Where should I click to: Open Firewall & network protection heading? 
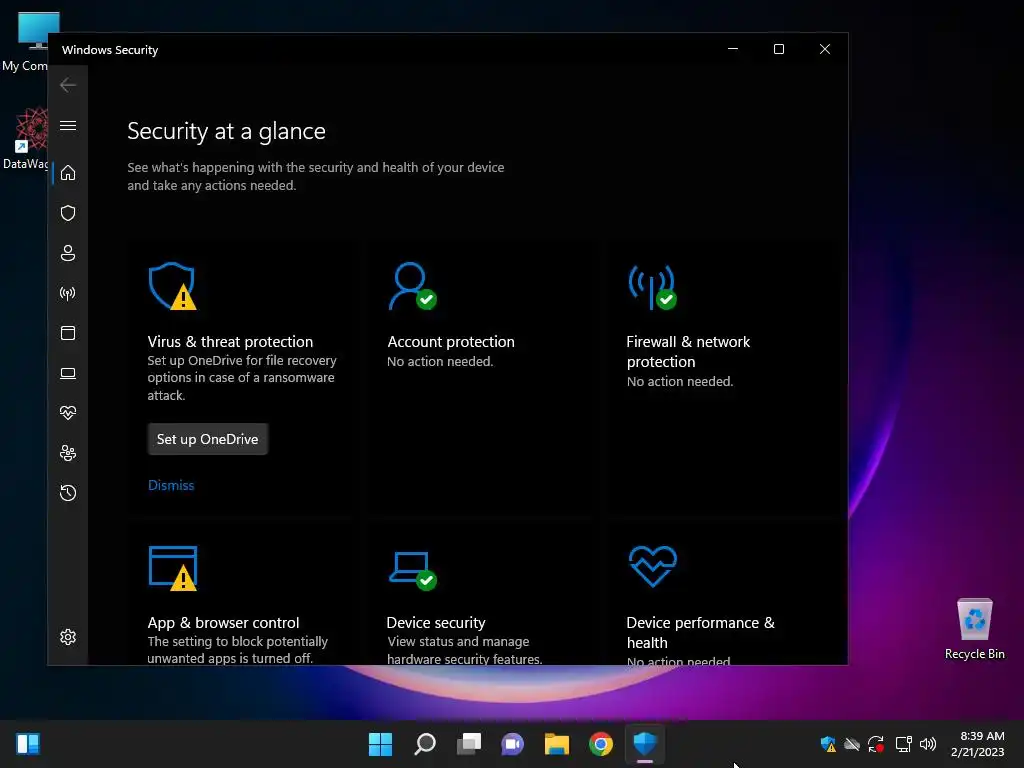[x=688, y=351]
